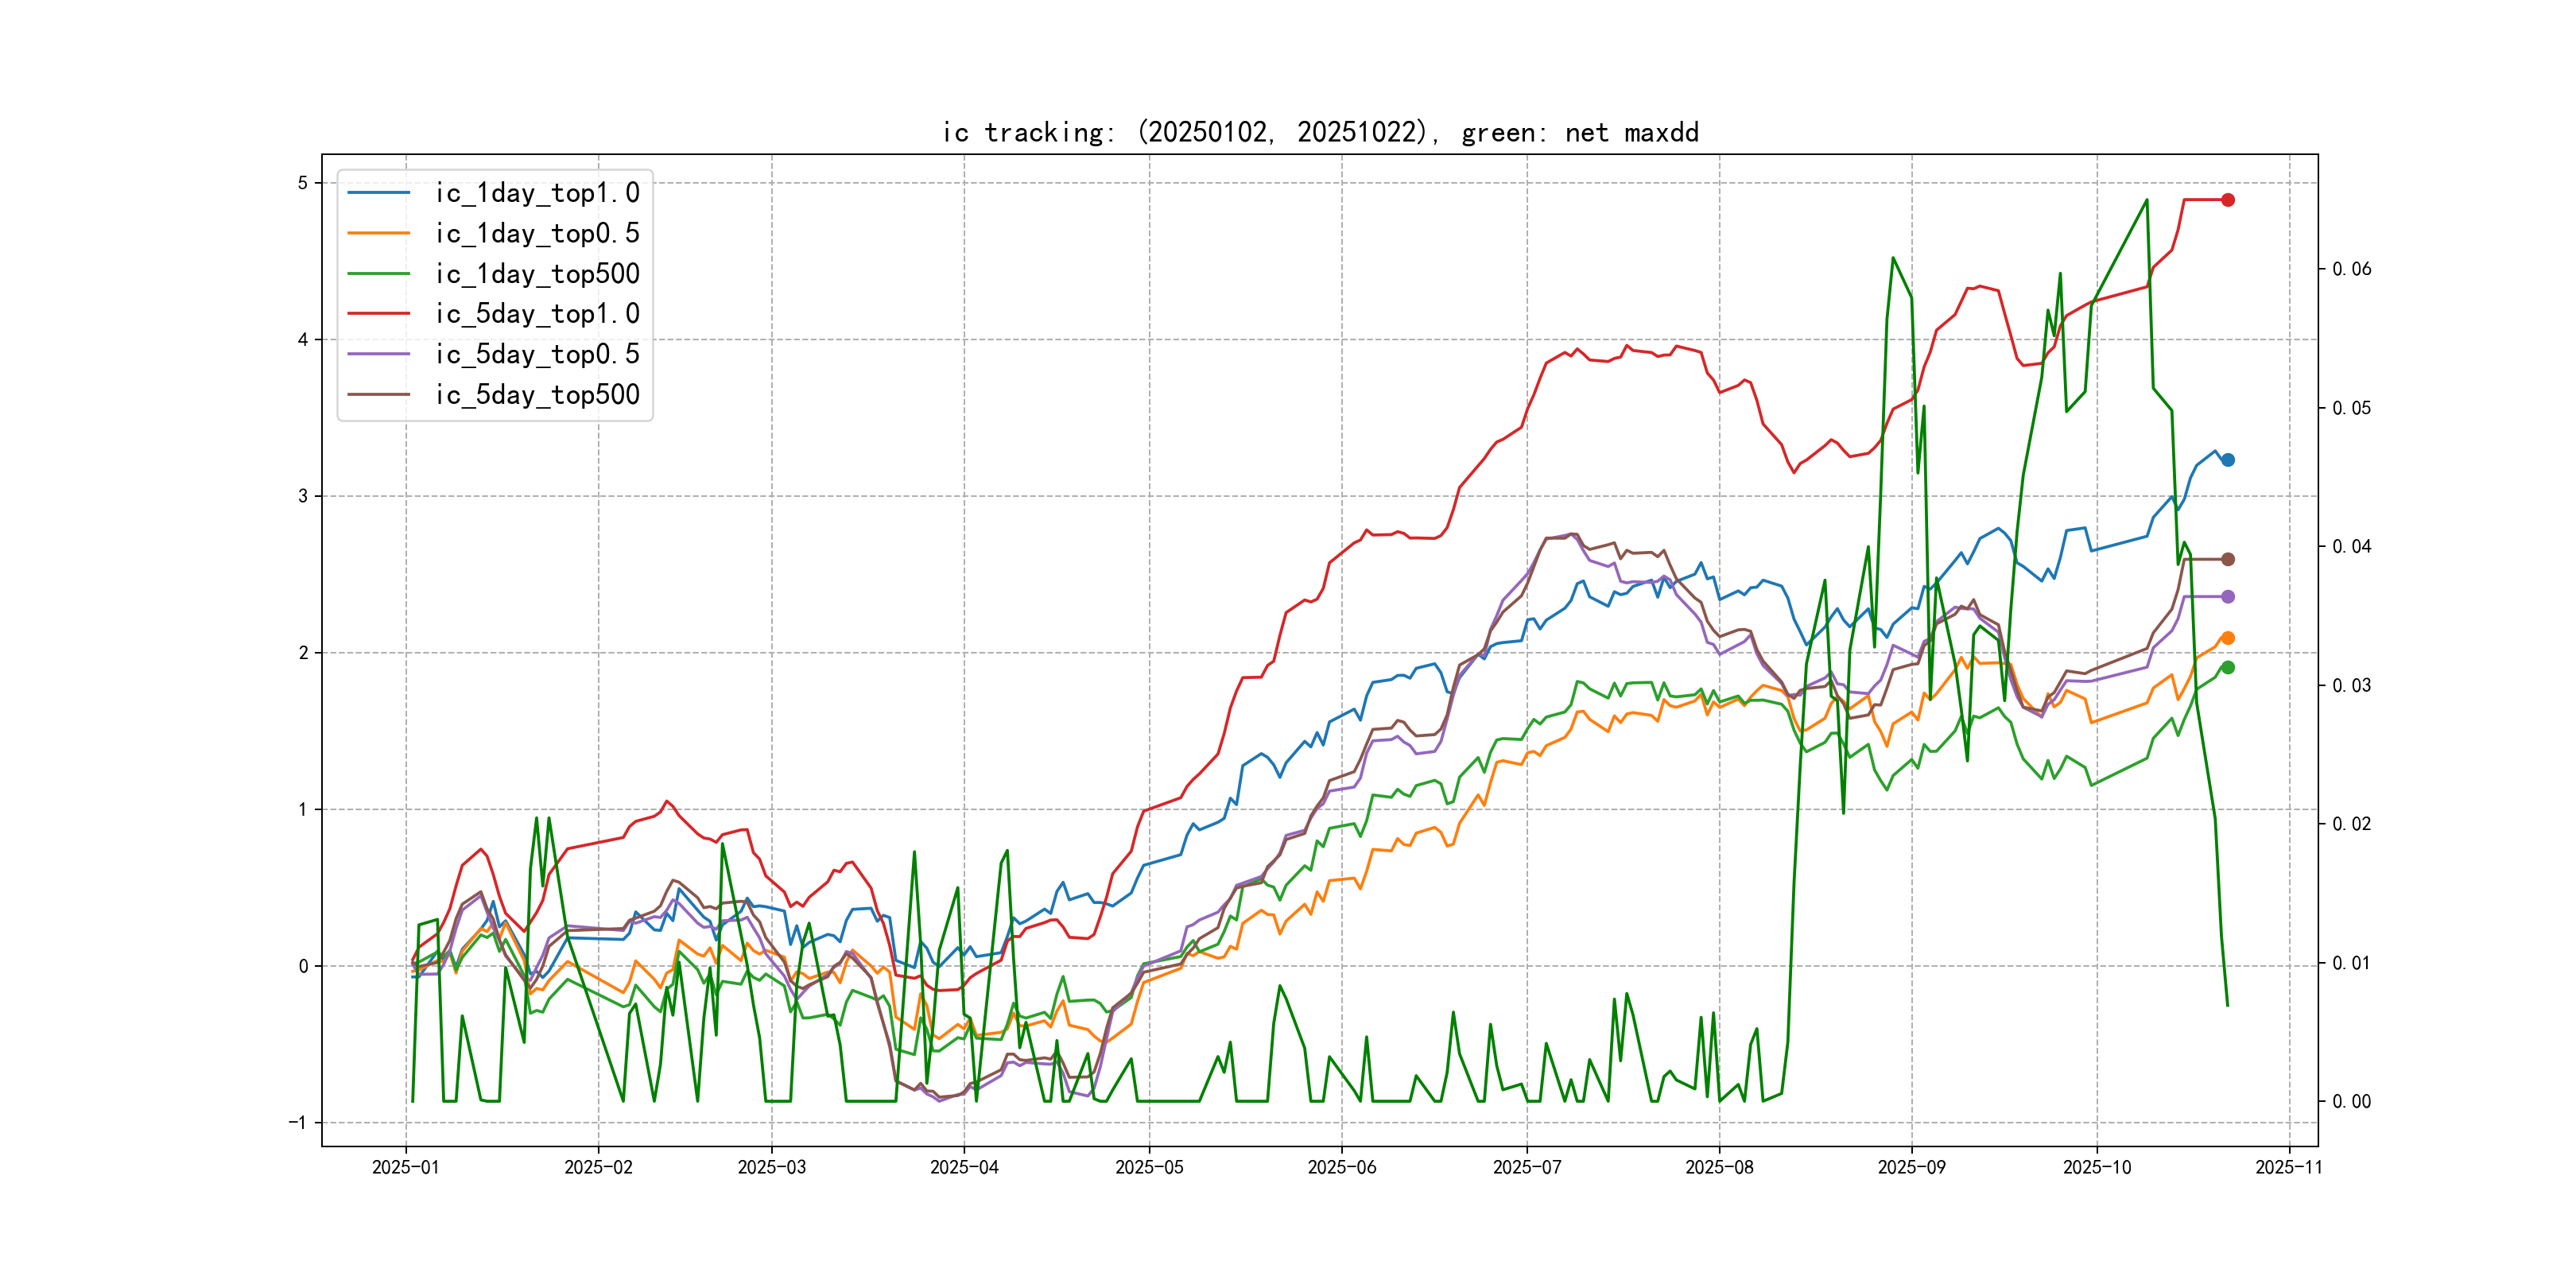Click the ic_5day_top0.5 legend label
The image size is (2576, 1288).
(537, 354)
